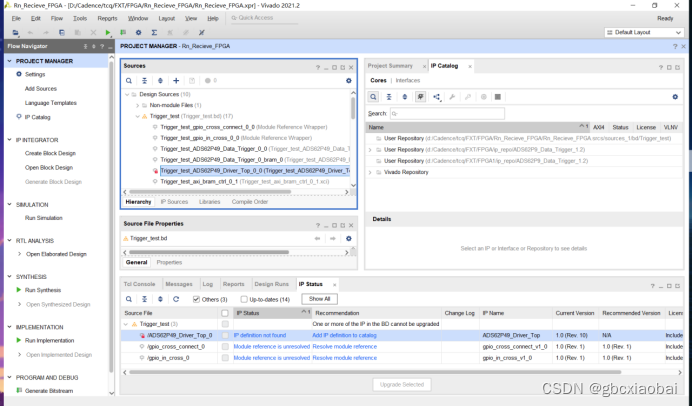Click Settings in Project Manager

click(x=35, y=74)
